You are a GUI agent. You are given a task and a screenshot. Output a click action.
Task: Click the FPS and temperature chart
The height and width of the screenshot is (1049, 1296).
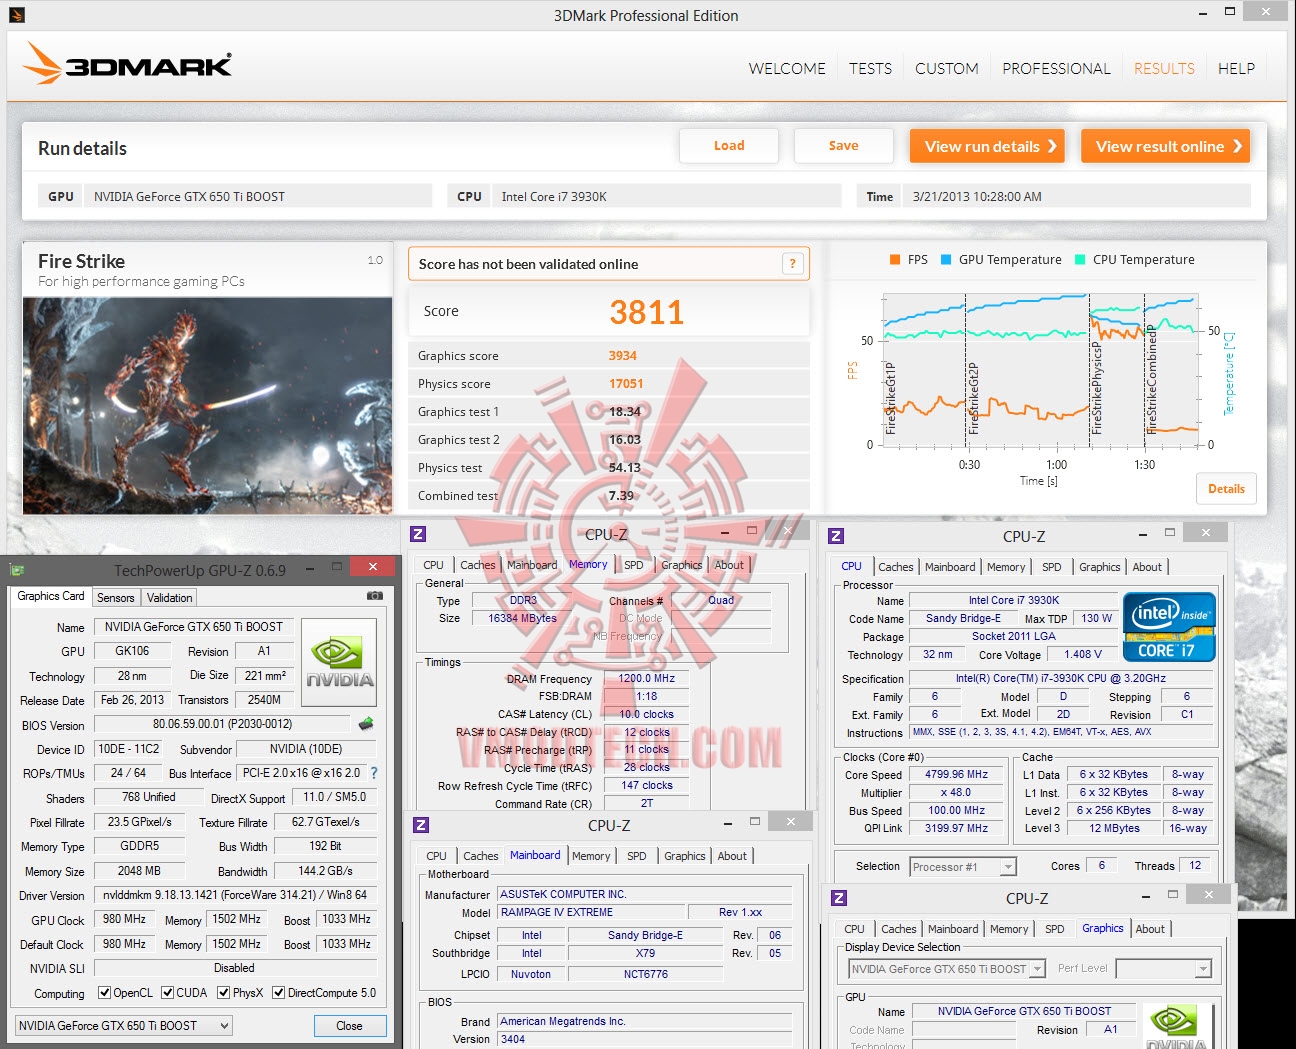point(1040,371)
